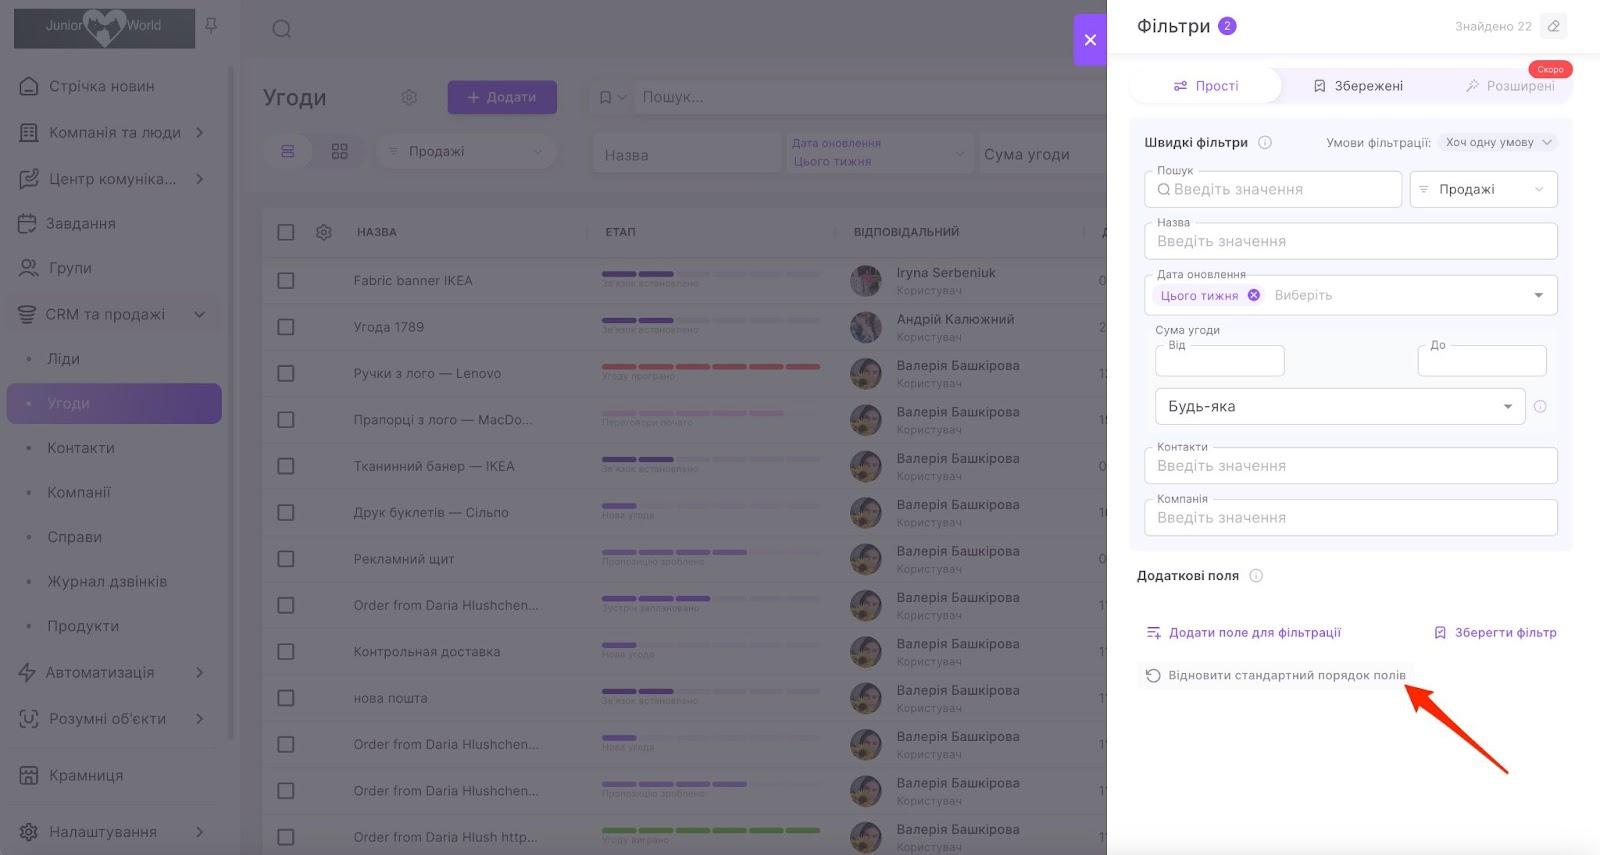Expand the Будь-яка currency dropdown

pos(1339,406)
